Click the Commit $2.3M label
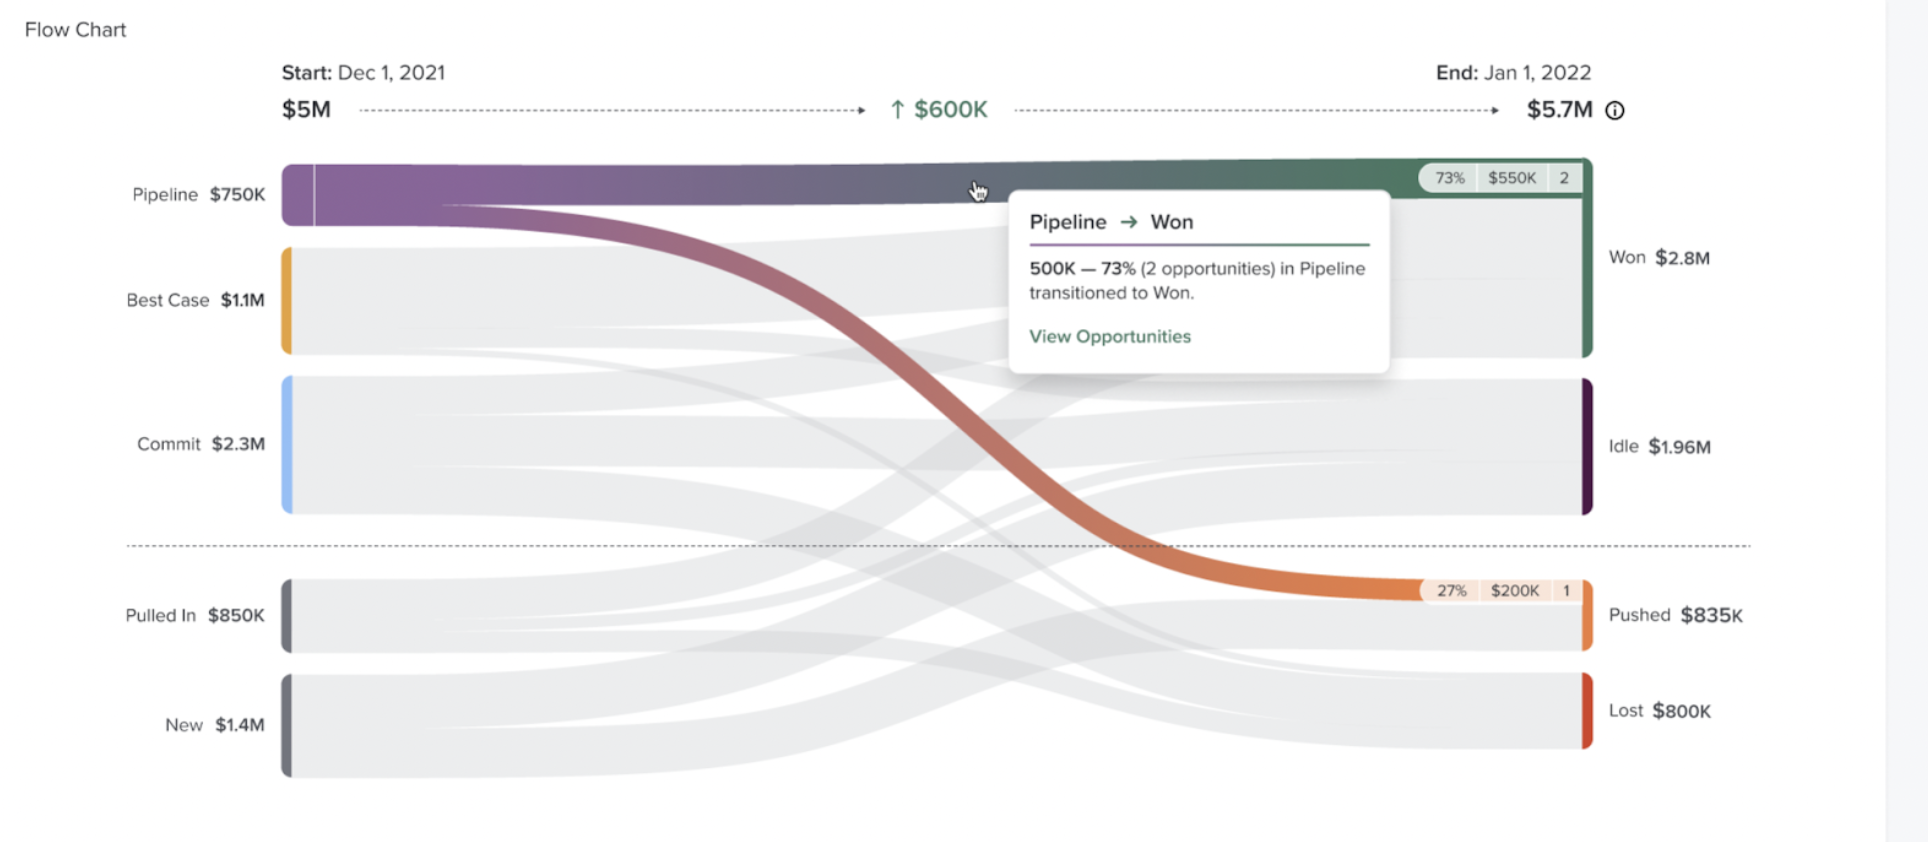Screen dimensions: 1928x842 click(201, 444)
